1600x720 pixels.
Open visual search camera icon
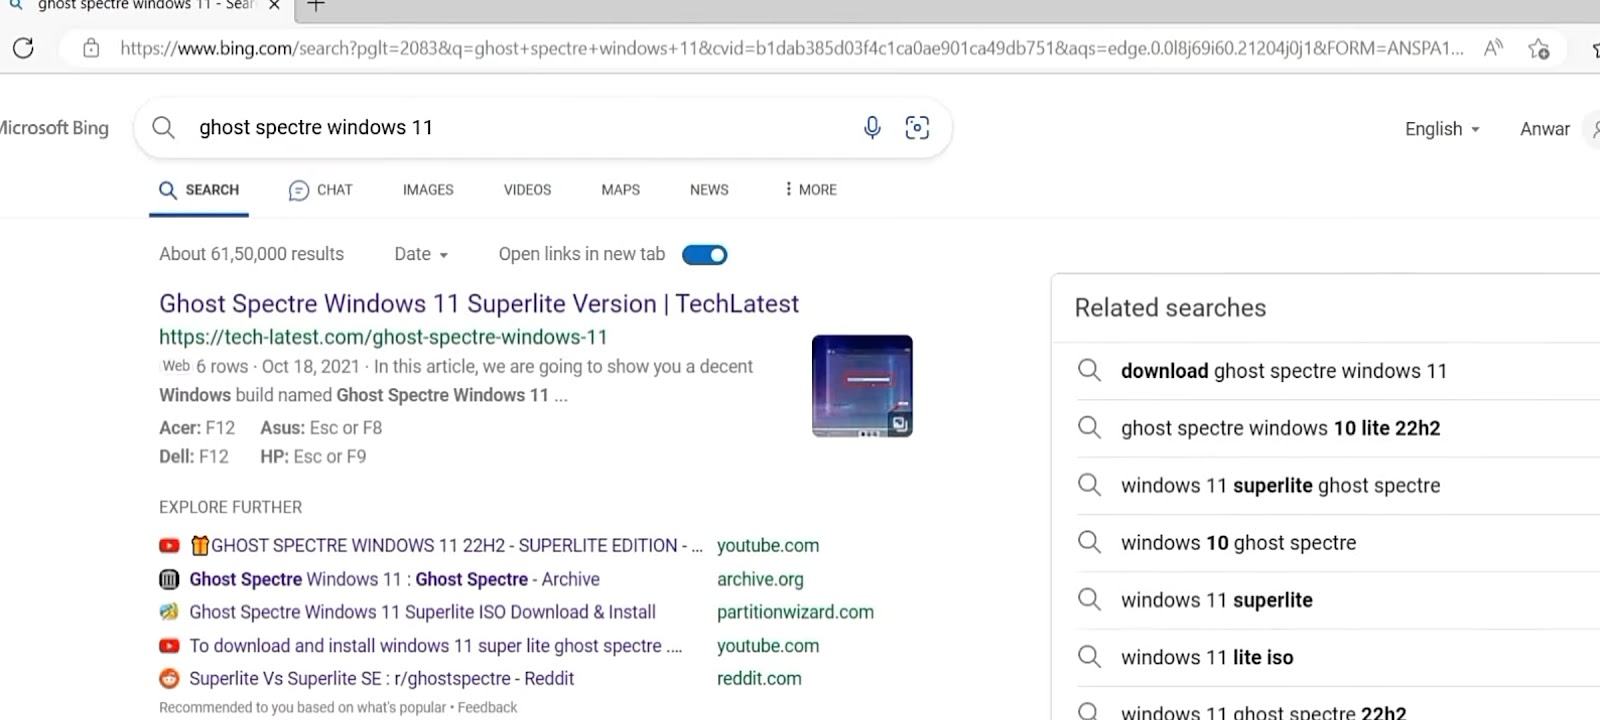pyautogui.click(x=917, y=127)
